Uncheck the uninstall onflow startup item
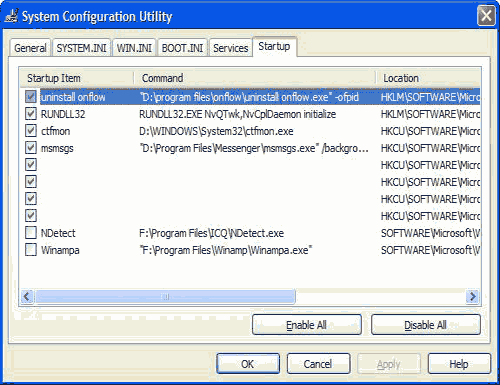Viewport: 500px width, 385px height. pyautogui.click(x=31, y=97)
